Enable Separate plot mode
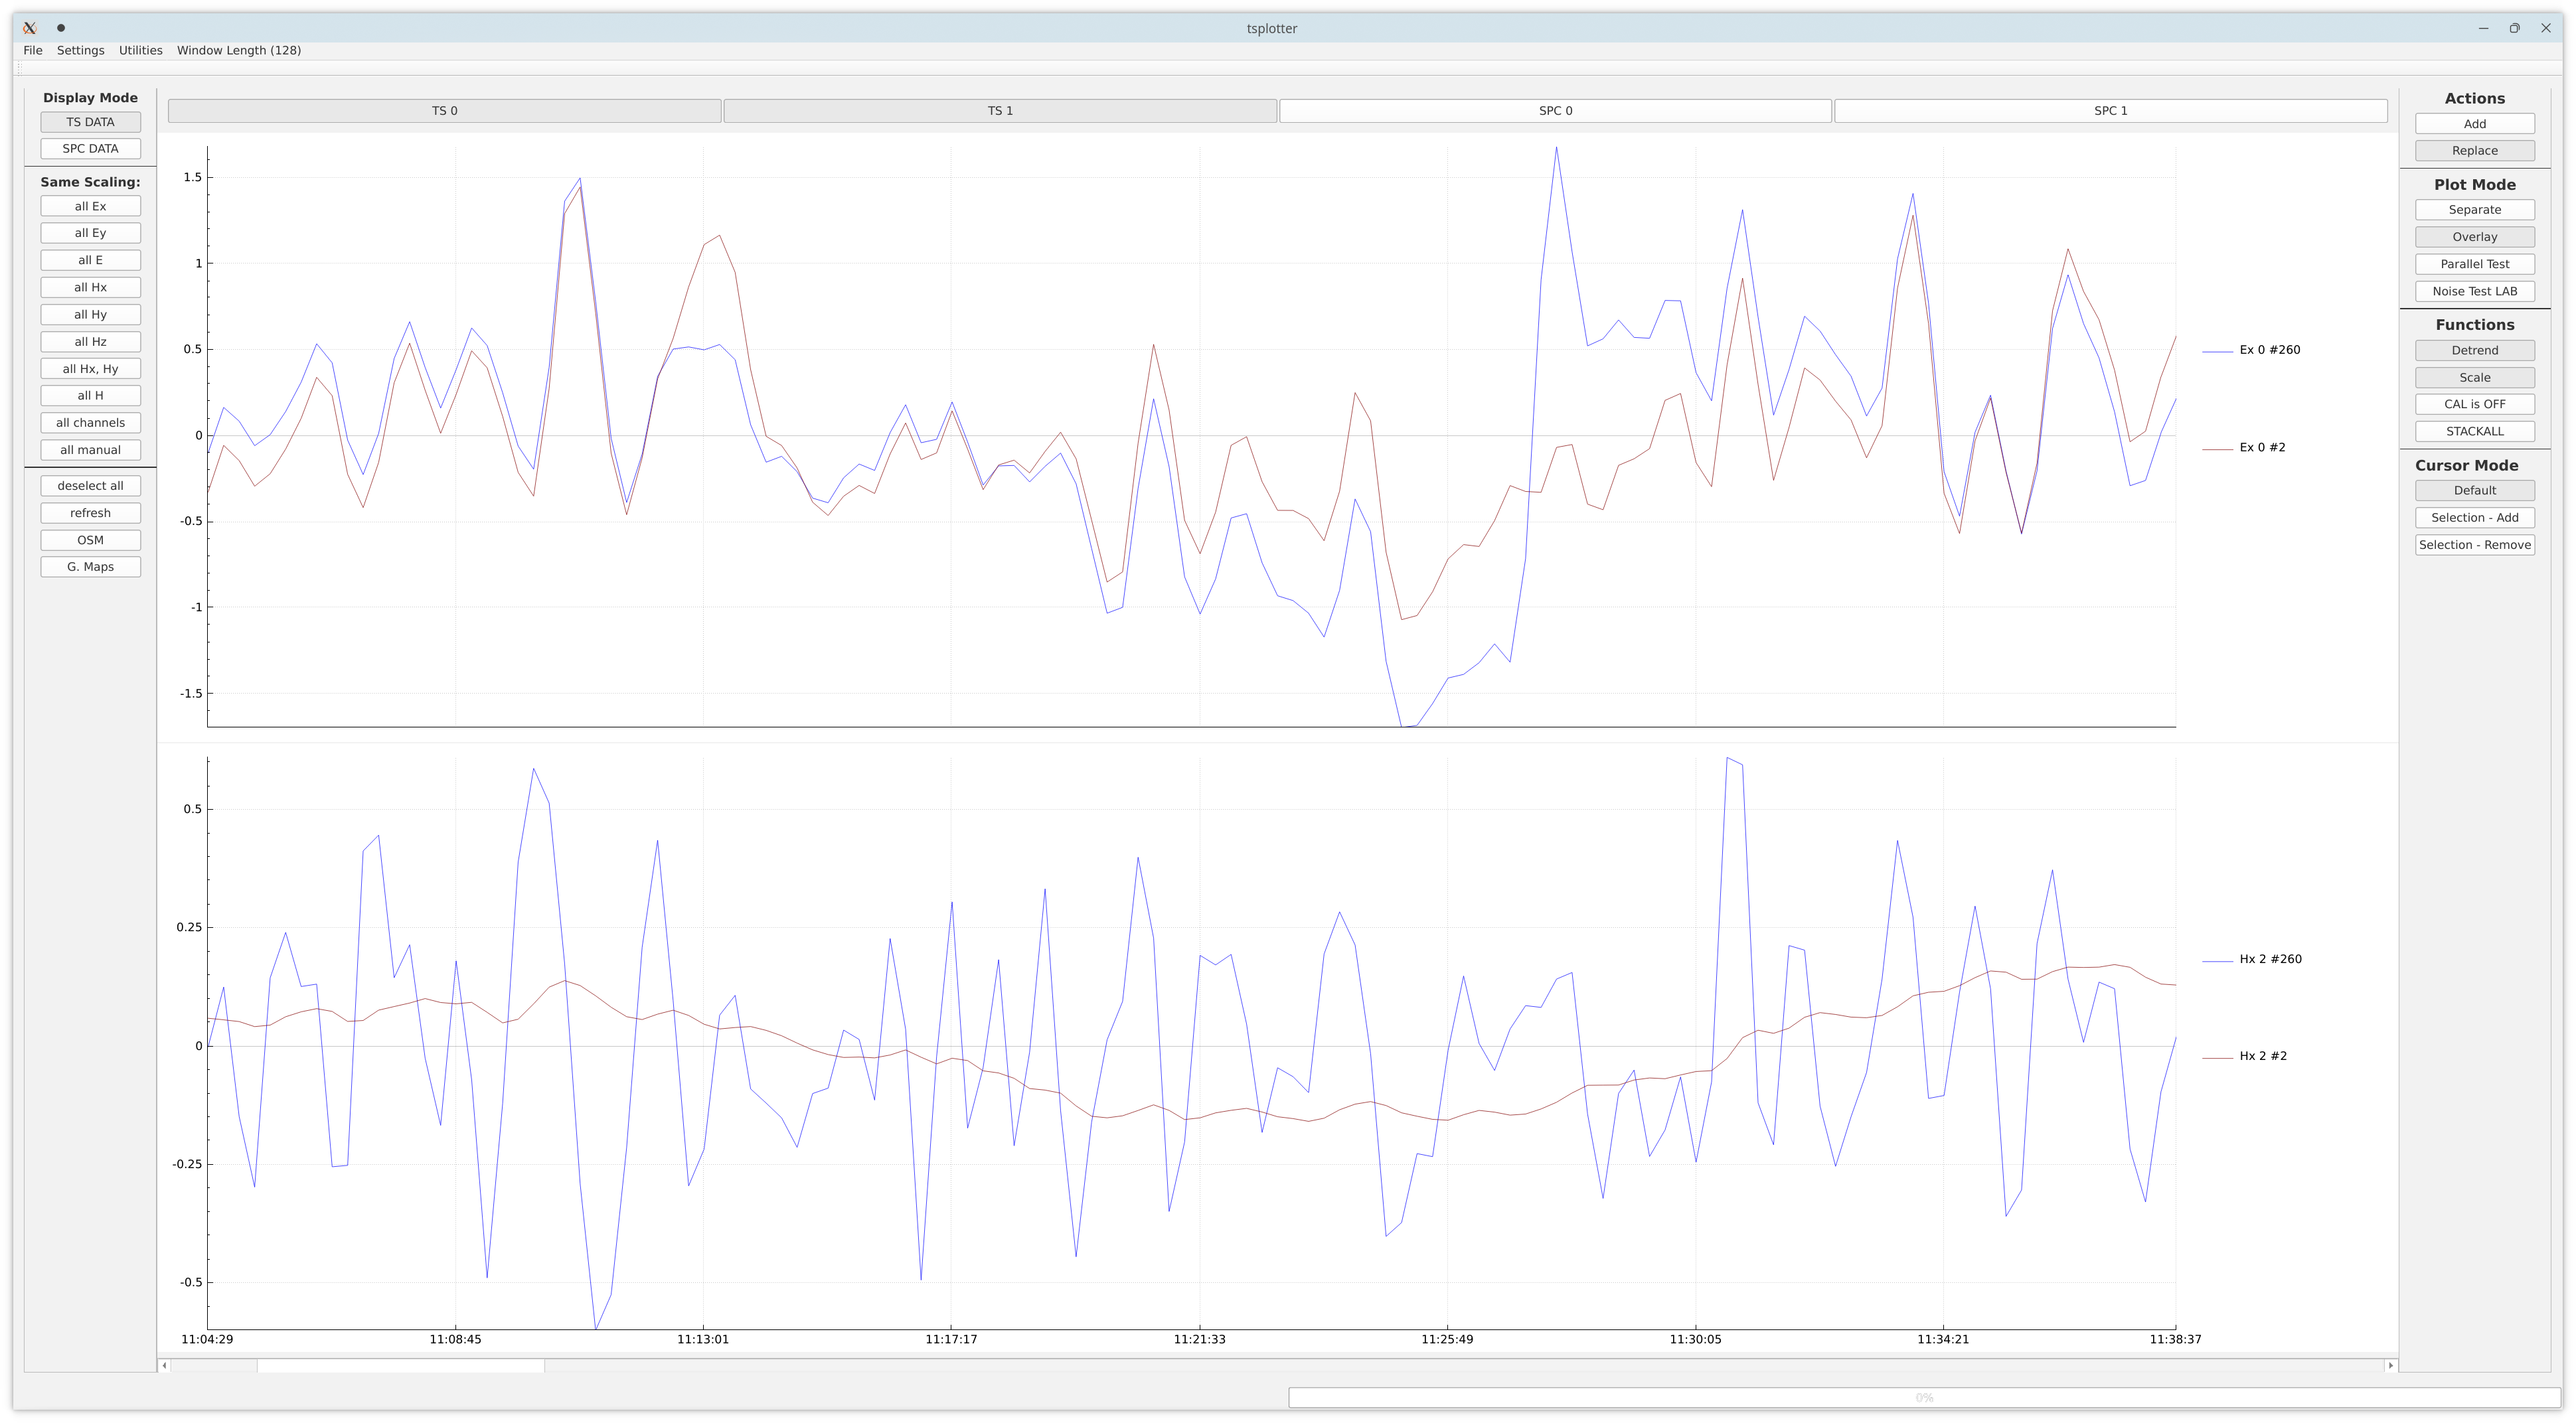2576x1423 pixels. tap(2474, 210)
